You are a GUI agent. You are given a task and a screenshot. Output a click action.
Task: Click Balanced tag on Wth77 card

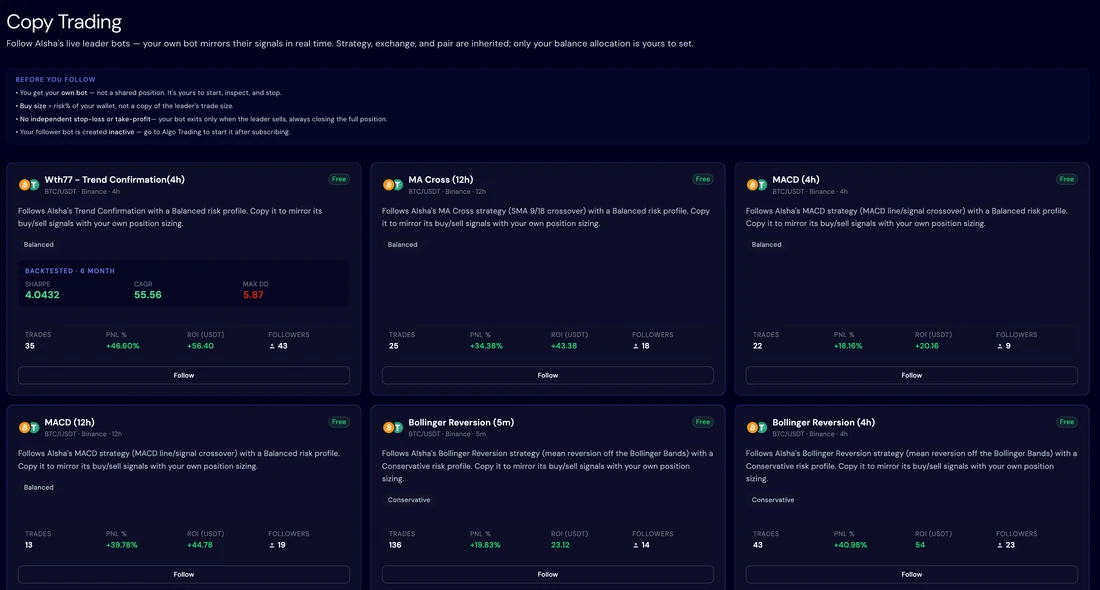click(x=39, y=245)
